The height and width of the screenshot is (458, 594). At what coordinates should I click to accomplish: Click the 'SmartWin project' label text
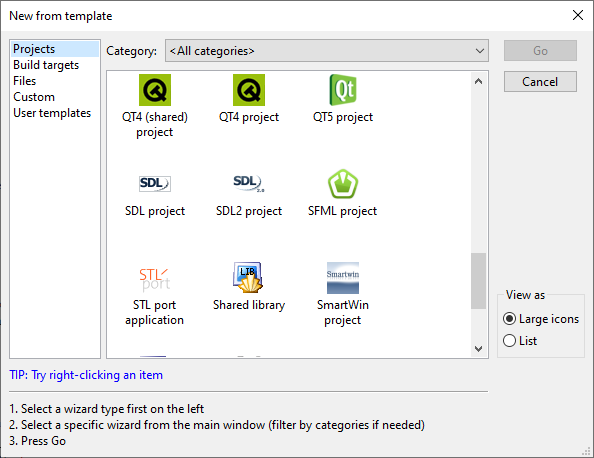click(343, 313)
